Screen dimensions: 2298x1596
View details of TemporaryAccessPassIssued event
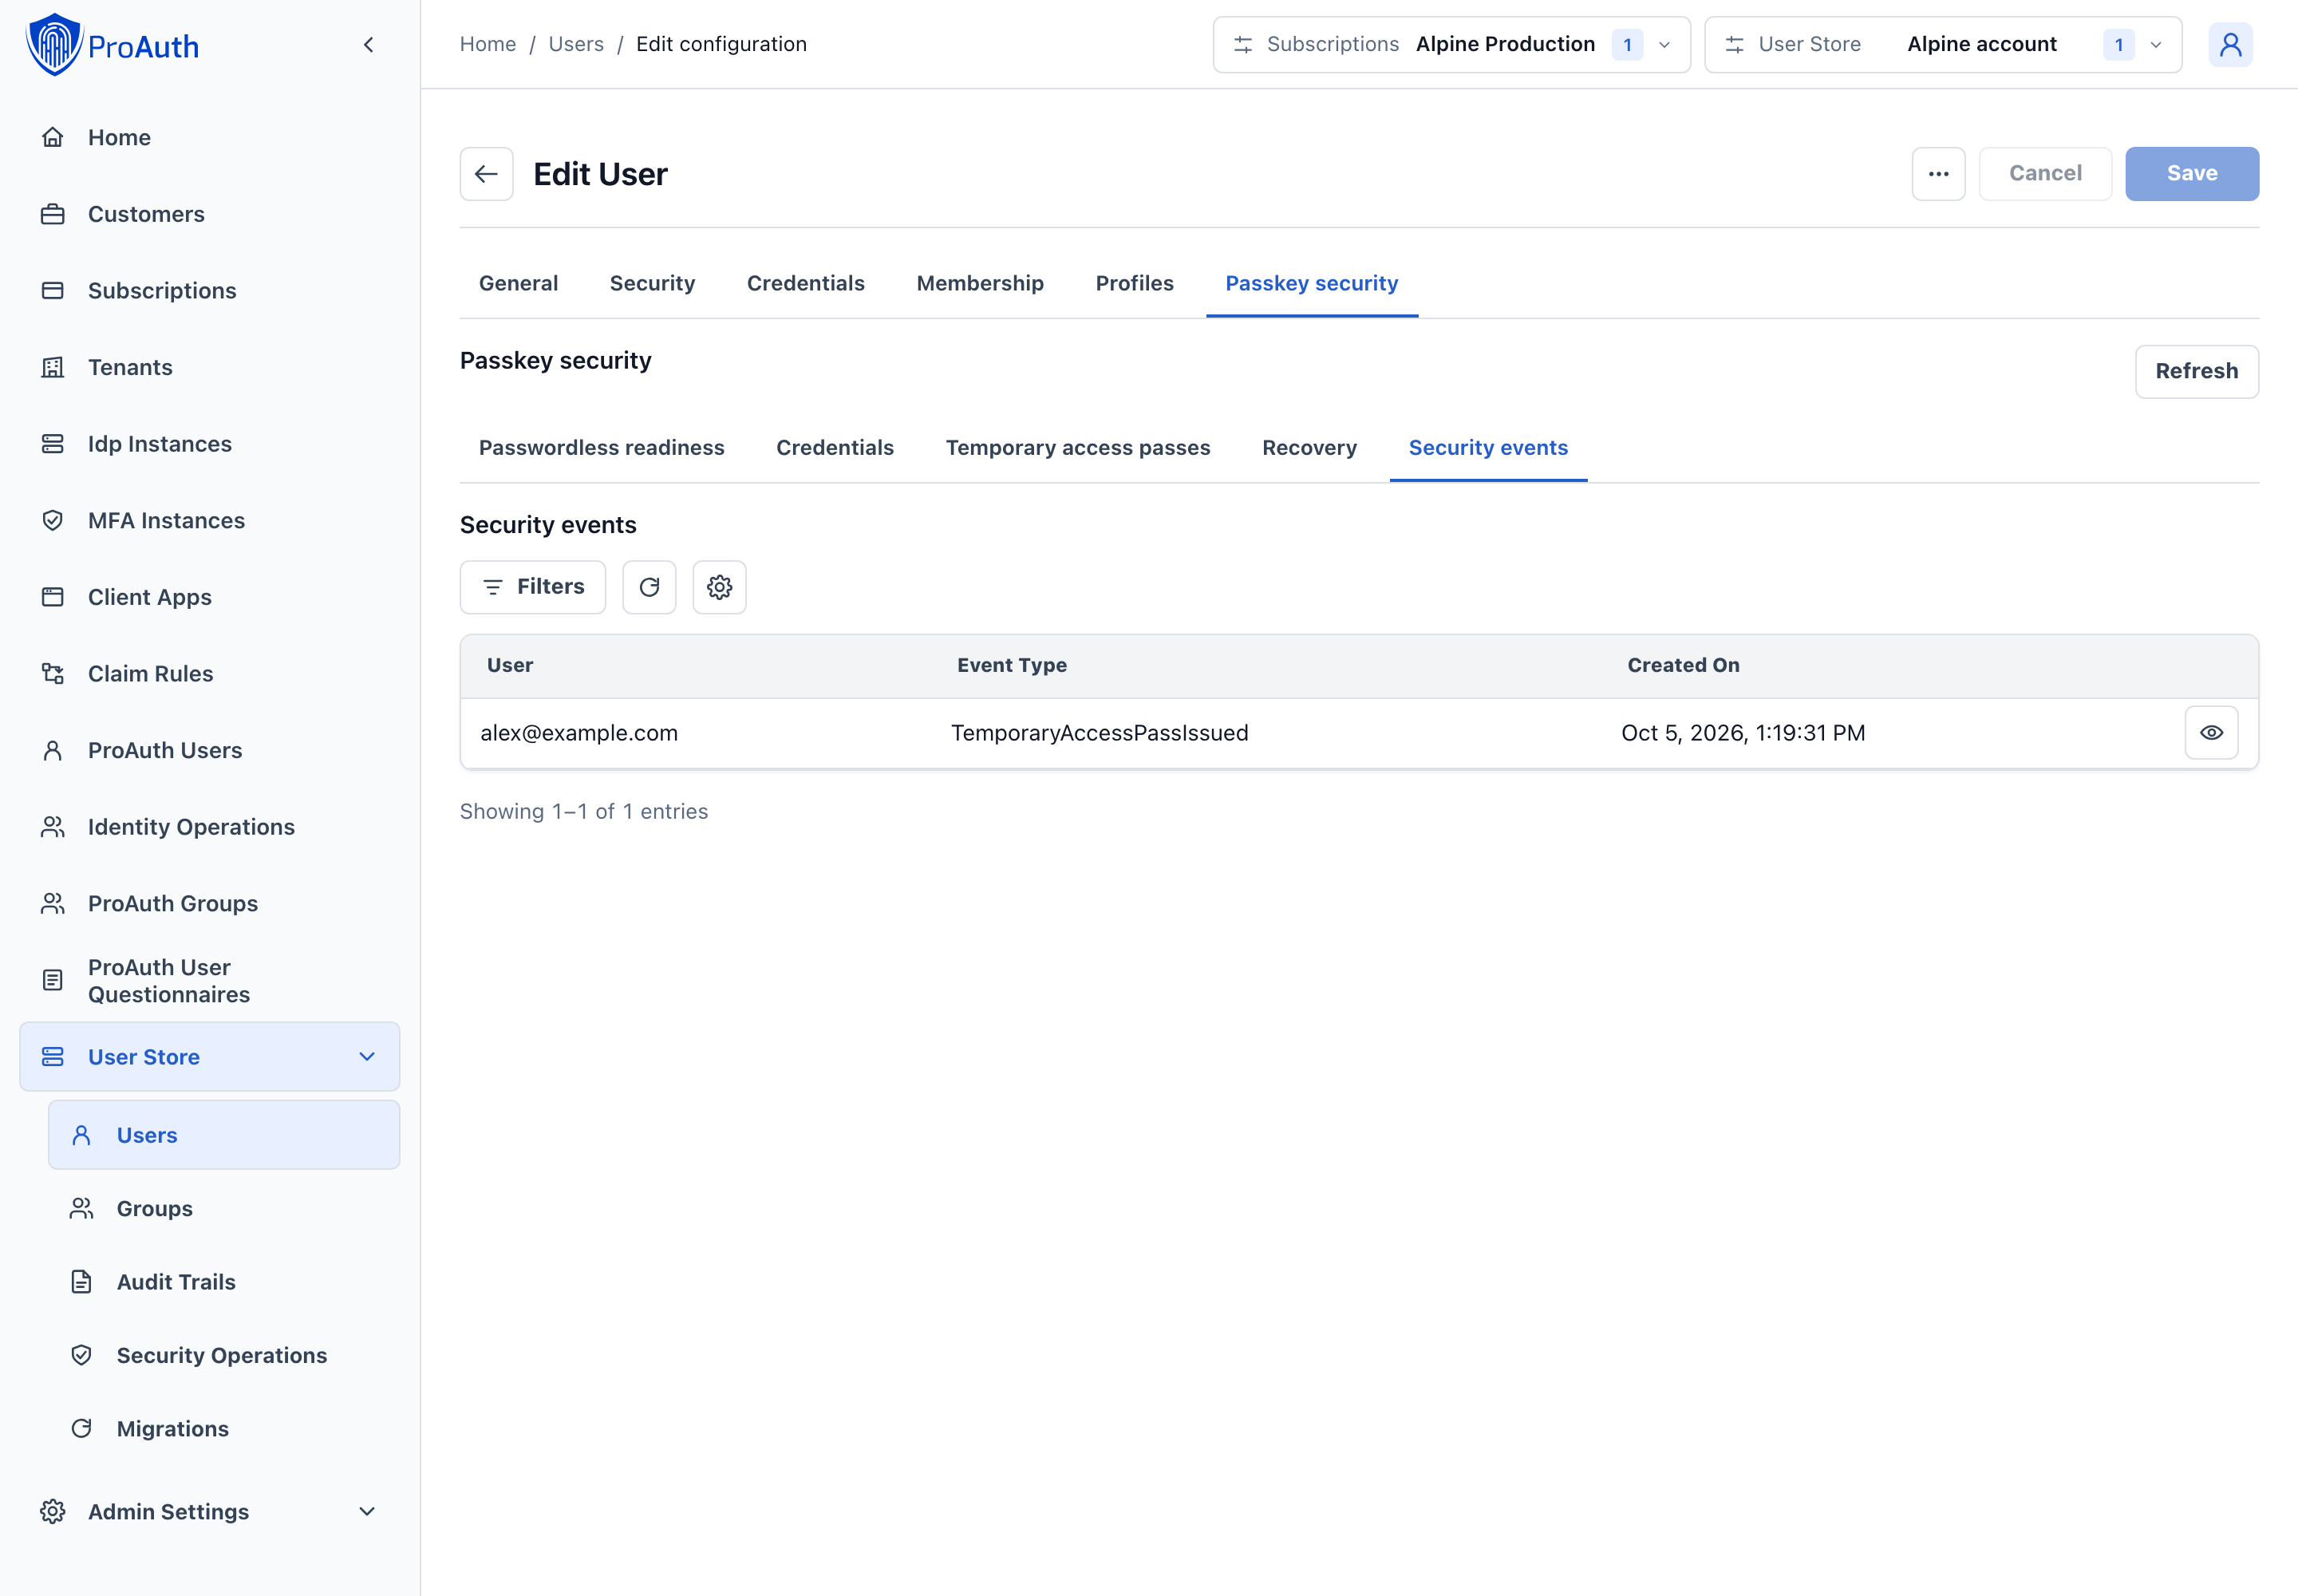(2212, 733)
